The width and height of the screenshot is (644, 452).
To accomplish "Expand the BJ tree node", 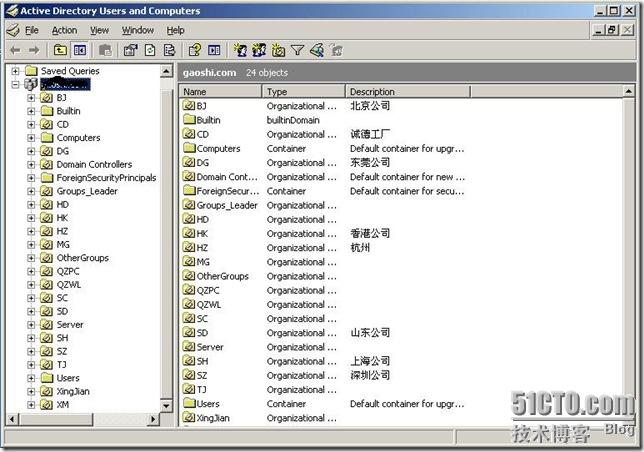I will (31, 98).
